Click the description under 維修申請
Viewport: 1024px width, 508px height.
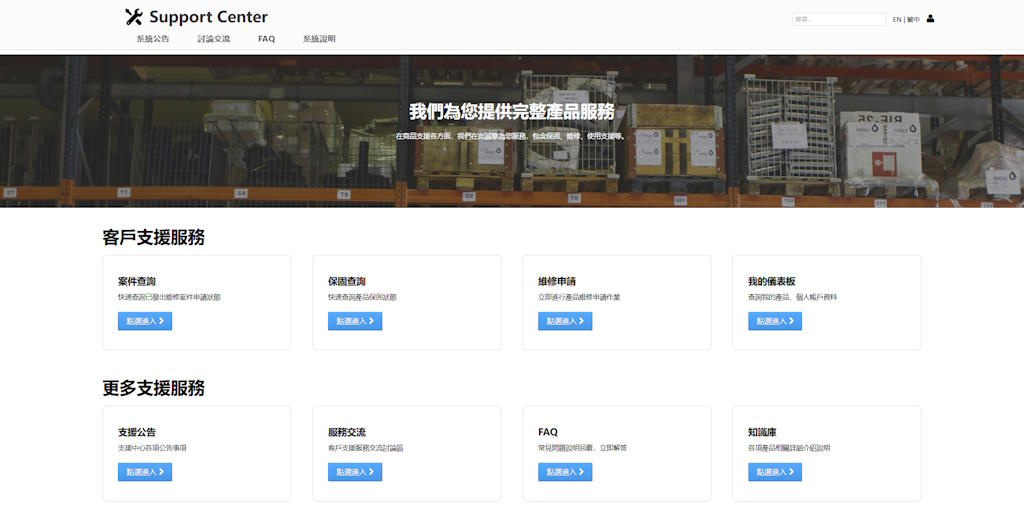(x=579, y=297)
